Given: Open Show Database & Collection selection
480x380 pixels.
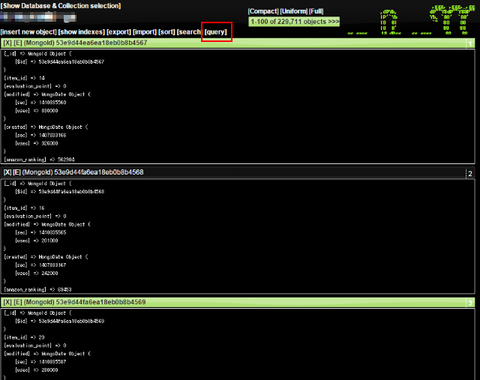Looking at the screenshot, I should tap(61, 6).
